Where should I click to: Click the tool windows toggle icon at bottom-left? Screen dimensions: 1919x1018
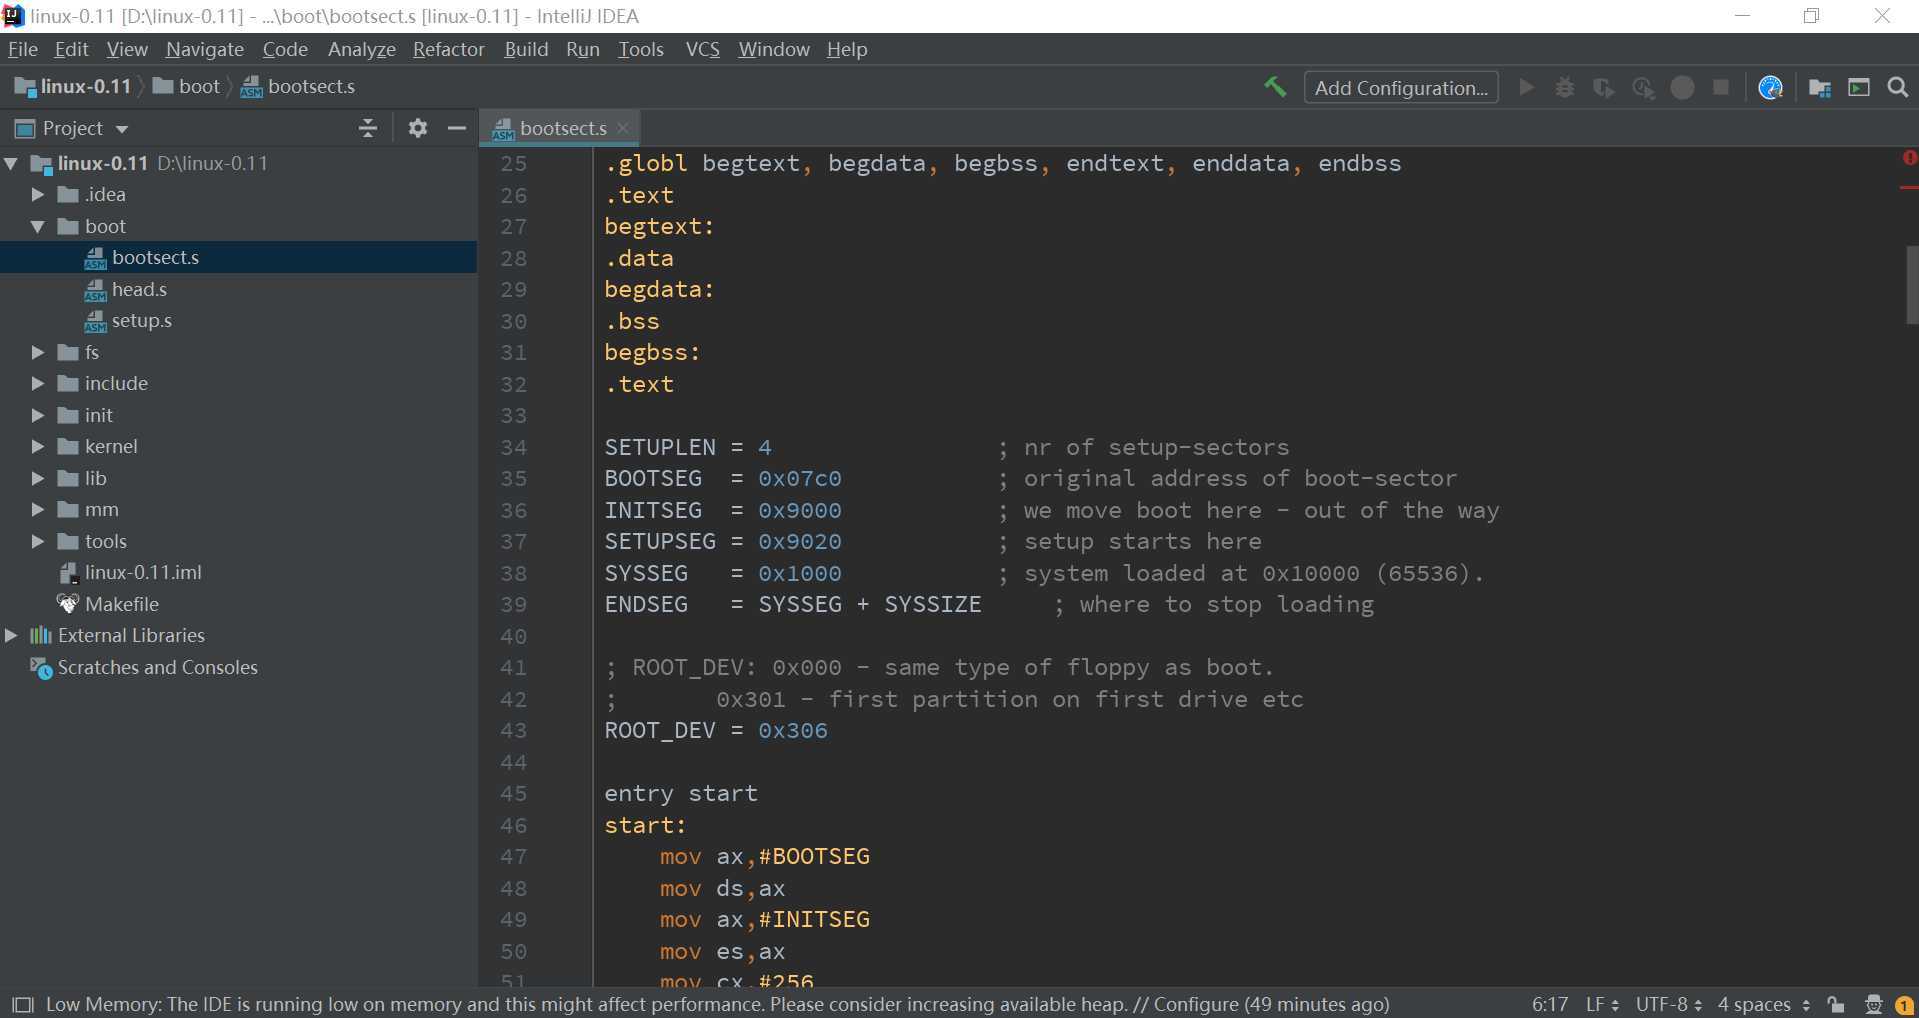point(22,1004)
